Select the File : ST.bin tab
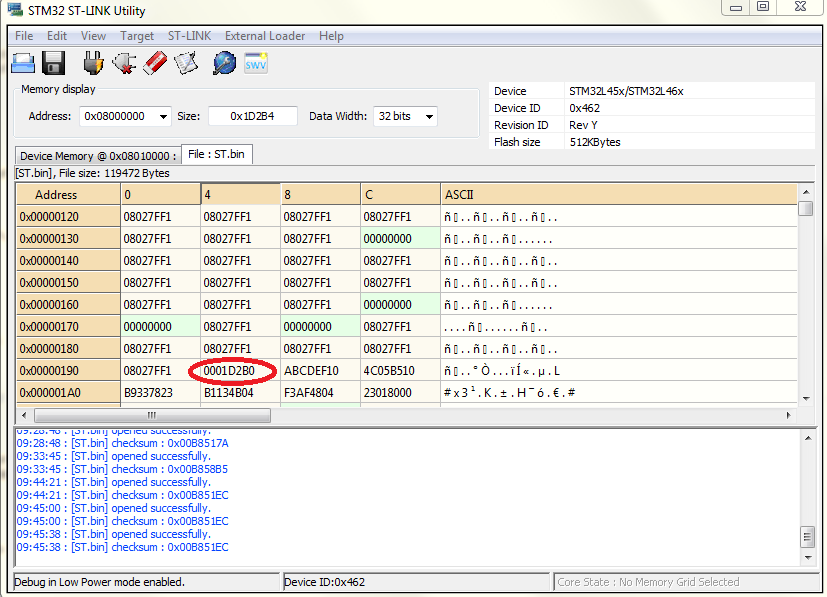This screenshot has width=827, height=597. (x=216, y=154)
